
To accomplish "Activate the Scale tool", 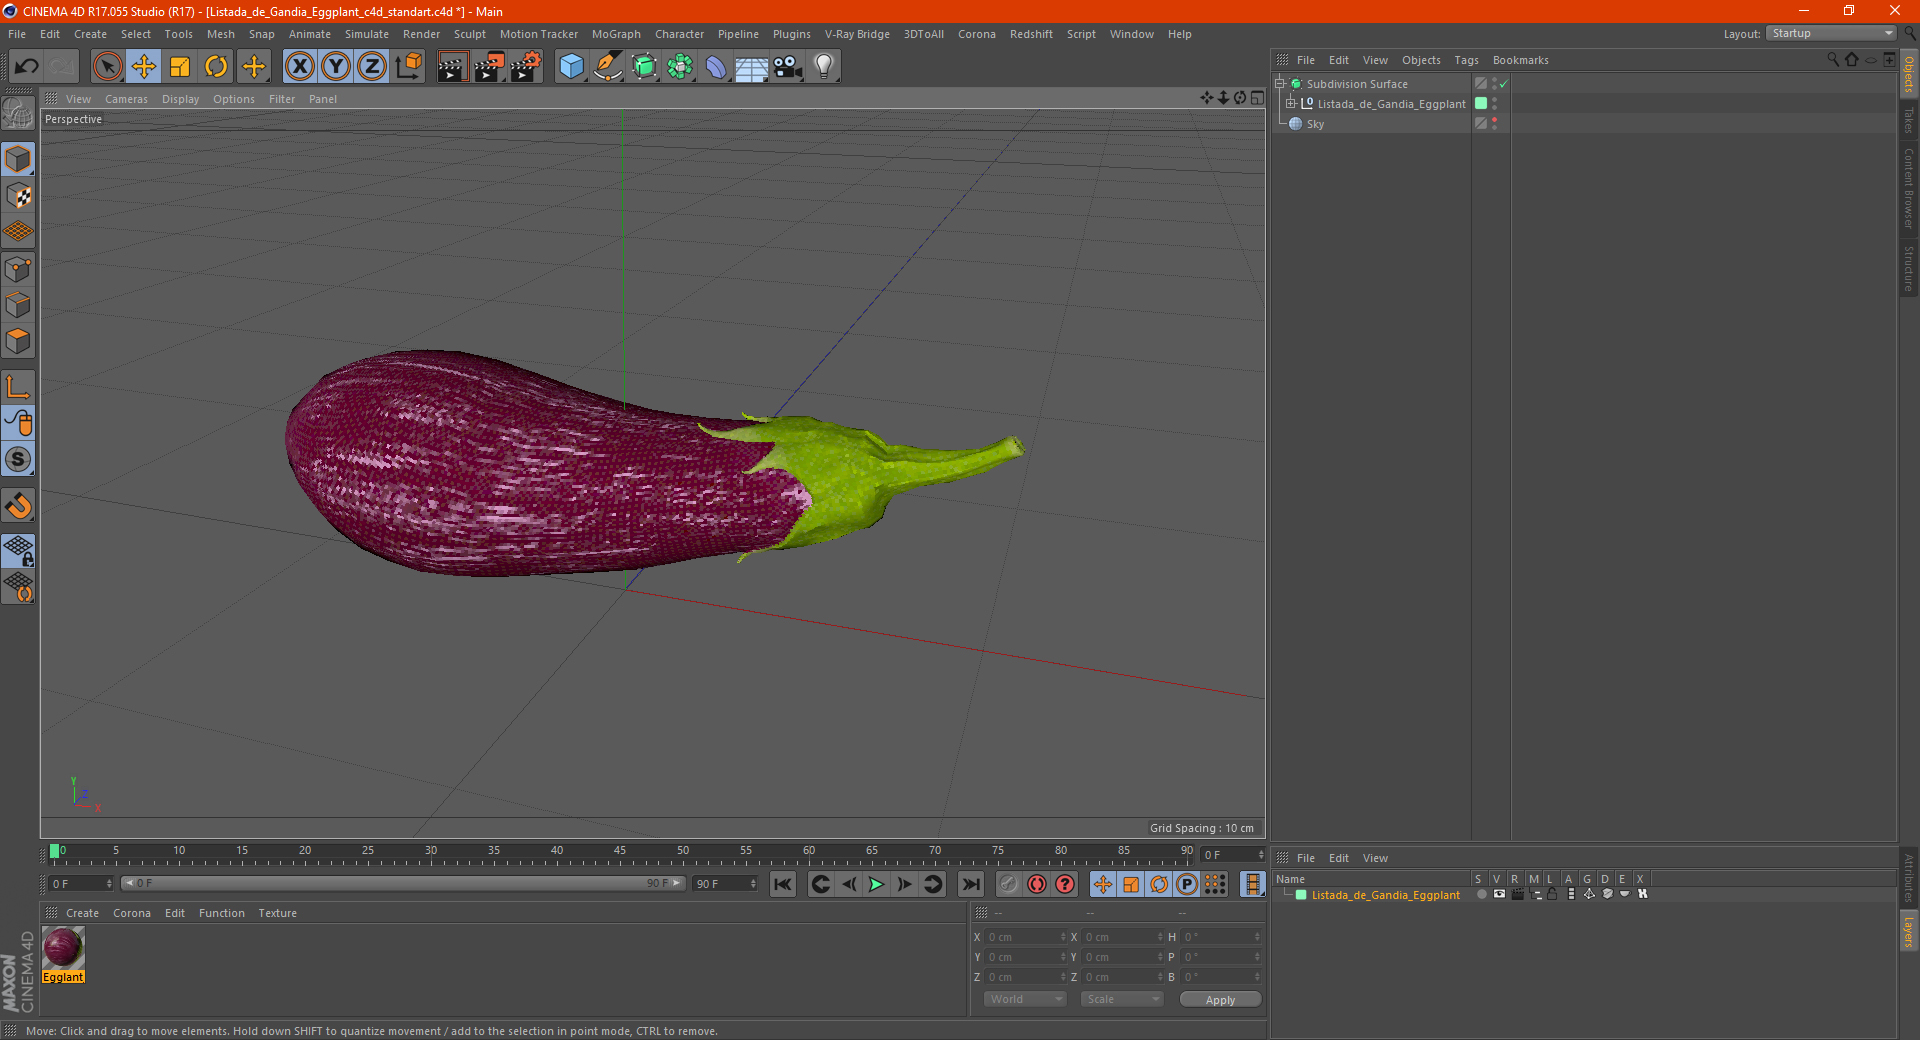I will pyautogui.click(x=180, y=67).
